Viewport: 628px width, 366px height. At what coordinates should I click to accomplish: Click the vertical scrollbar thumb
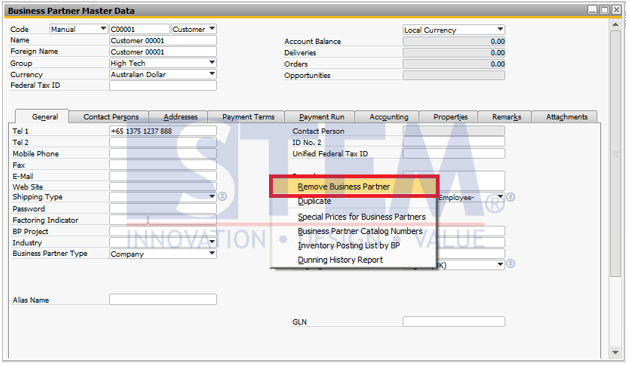click(x=615, y=153)
